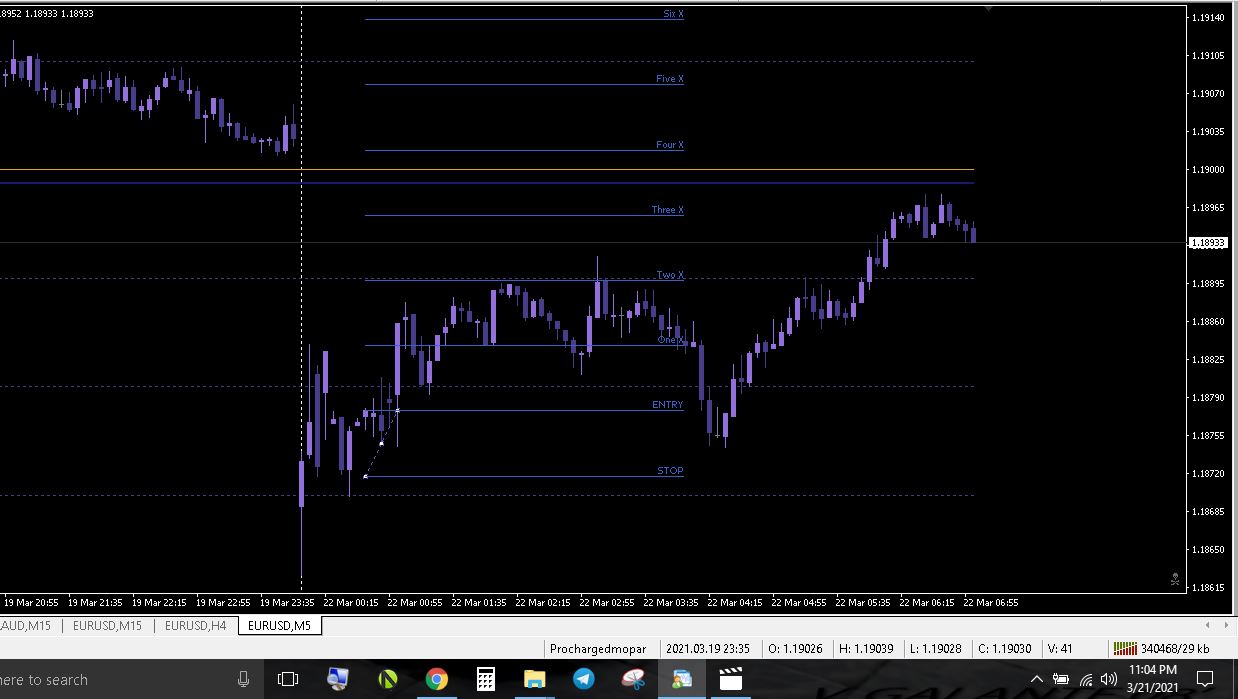
Task: Click the chart shift triangle marker at the top
Action: (988, 9)
